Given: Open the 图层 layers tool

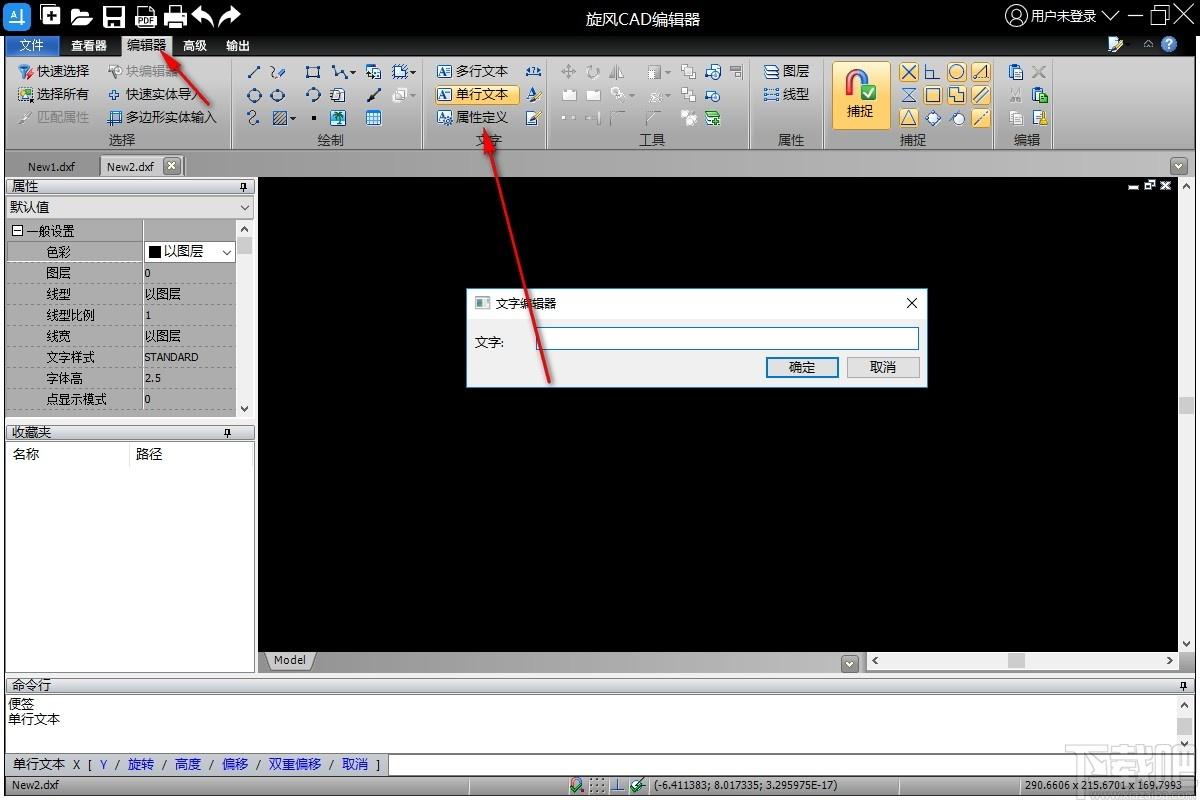Looking at the screenshot, I should 786,71.
